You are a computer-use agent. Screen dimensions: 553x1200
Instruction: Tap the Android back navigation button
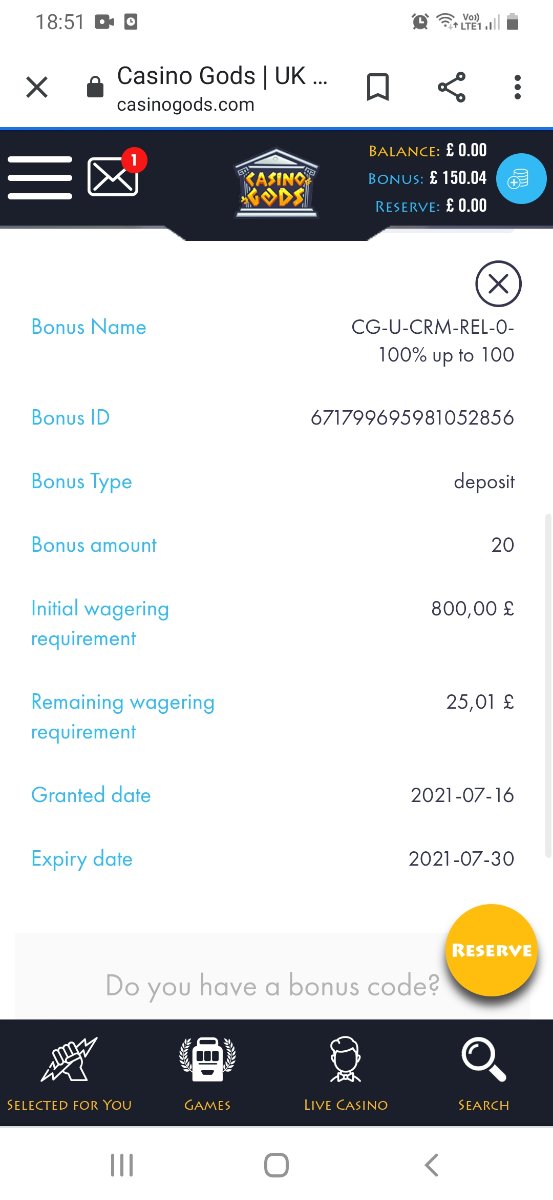tap(431, 1164)
